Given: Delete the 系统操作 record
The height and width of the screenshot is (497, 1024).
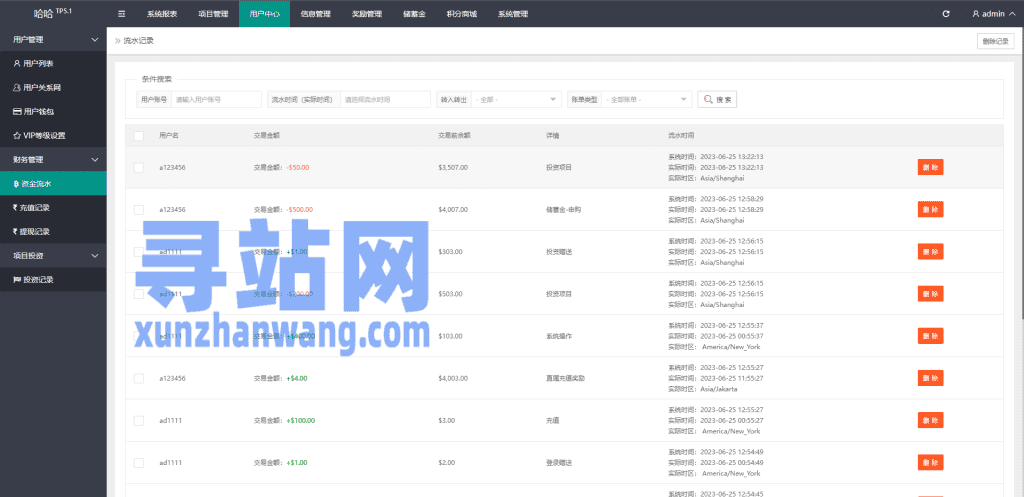Looking at the screenshot, I should pyautogui.click(x=930, y=336).
